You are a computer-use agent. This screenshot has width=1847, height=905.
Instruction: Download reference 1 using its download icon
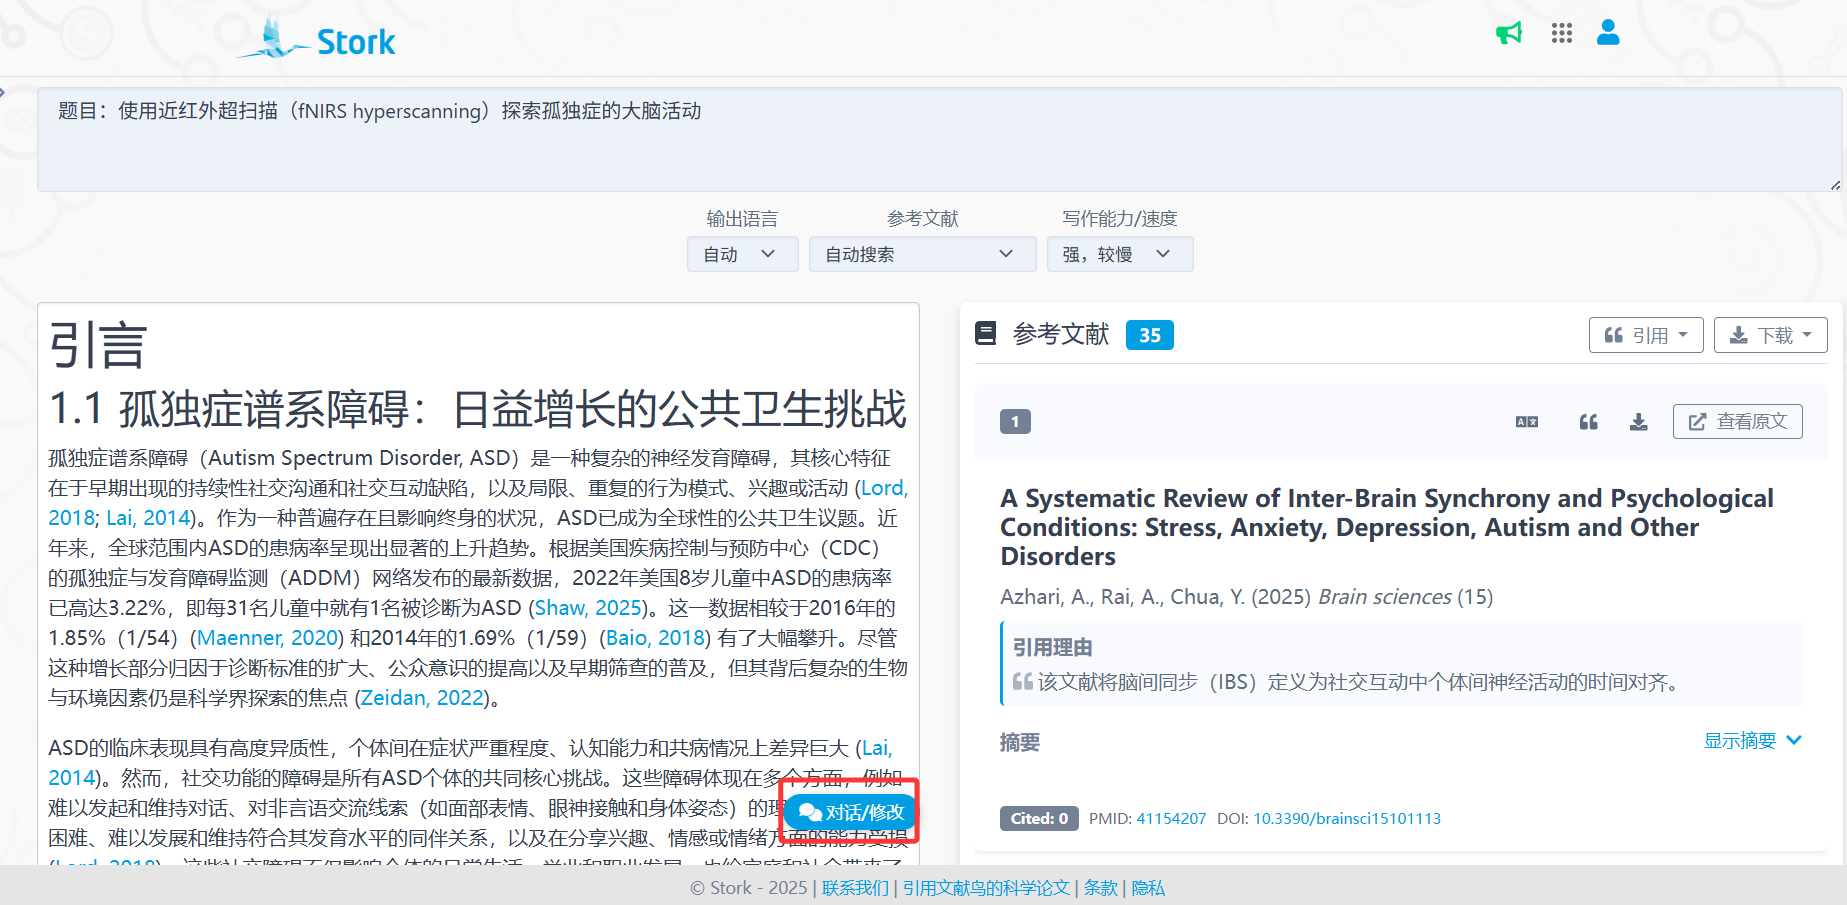(1638, 422)
